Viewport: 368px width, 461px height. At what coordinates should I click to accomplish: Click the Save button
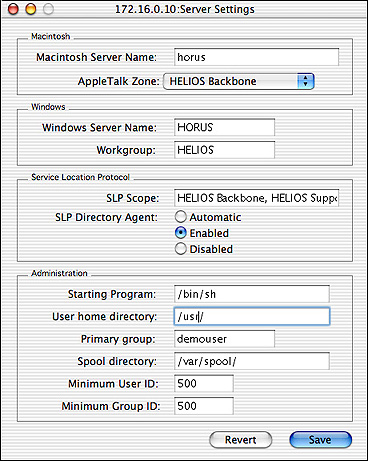tap(320, 440)
